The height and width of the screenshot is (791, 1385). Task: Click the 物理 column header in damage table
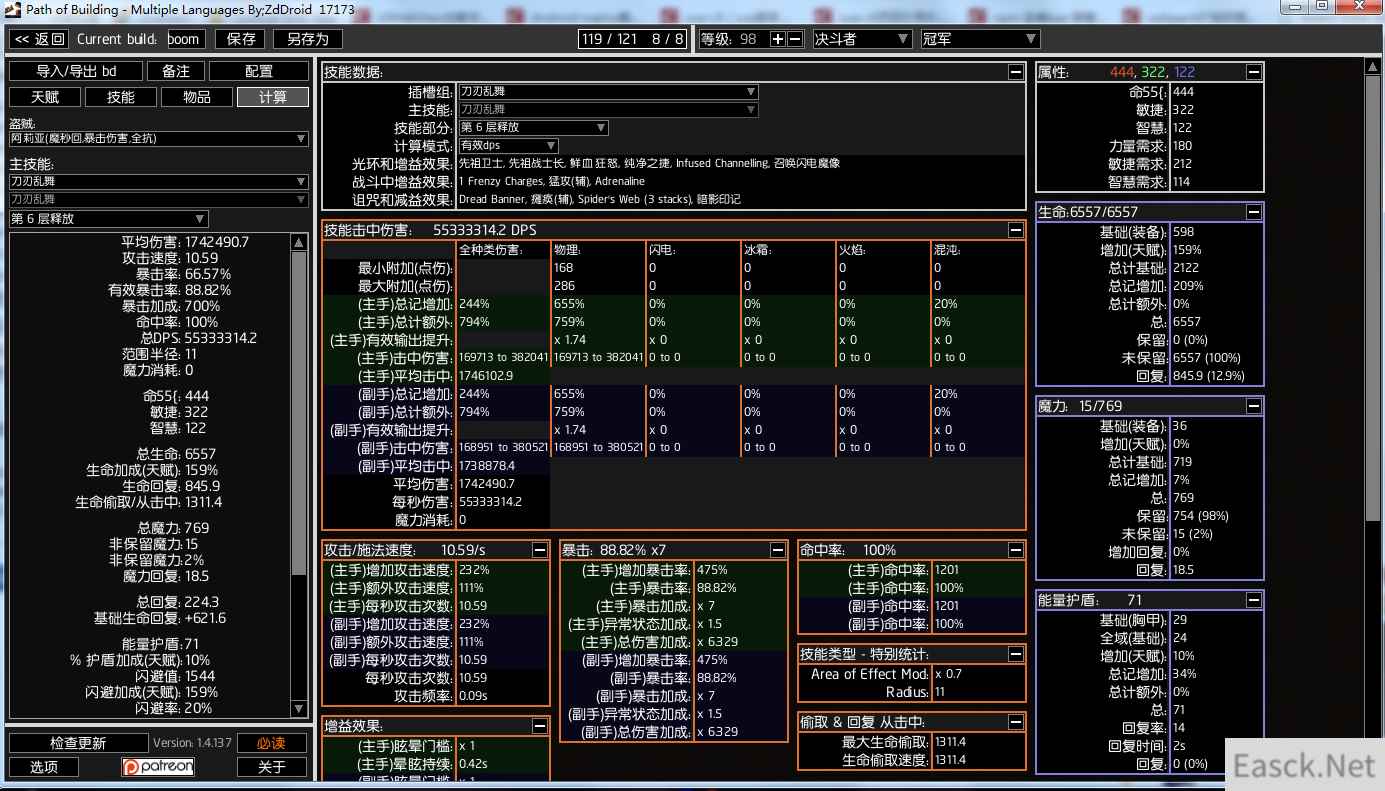coord(567,249)
